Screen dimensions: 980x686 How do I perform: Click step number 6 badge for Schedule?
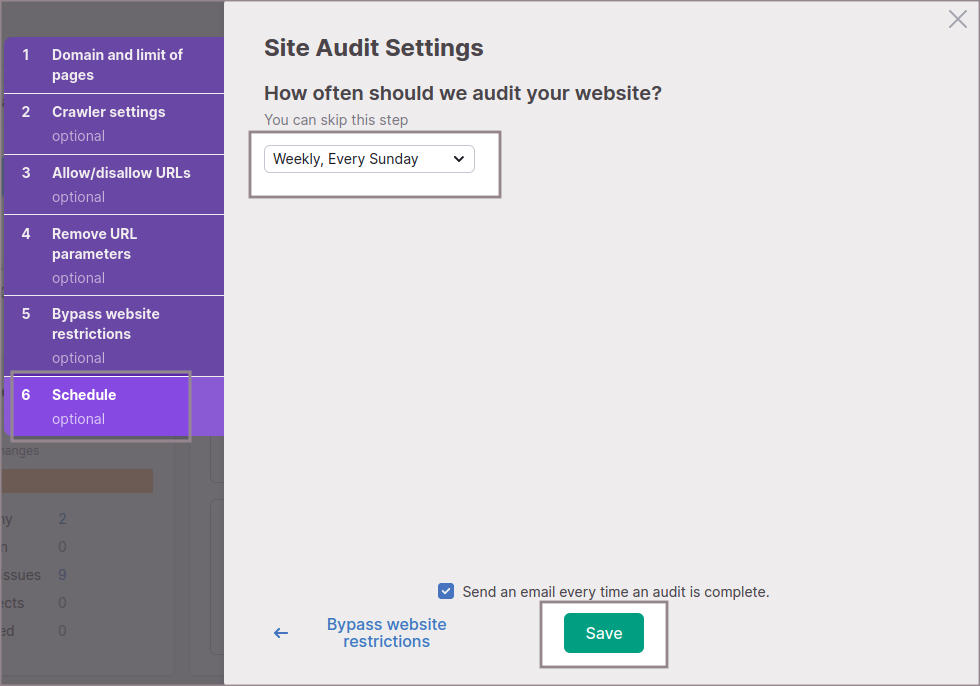coord(26,395)
